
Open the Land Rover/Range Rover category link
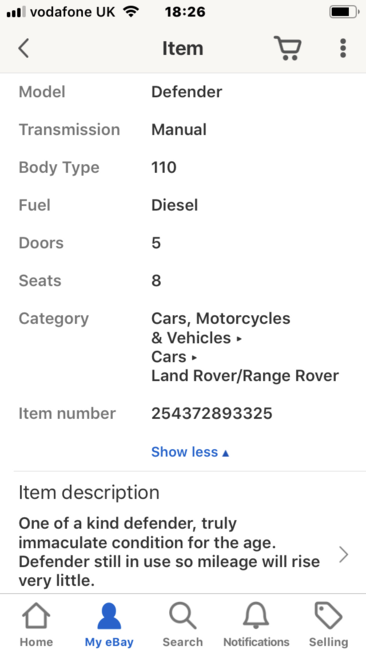click(245, 376)
